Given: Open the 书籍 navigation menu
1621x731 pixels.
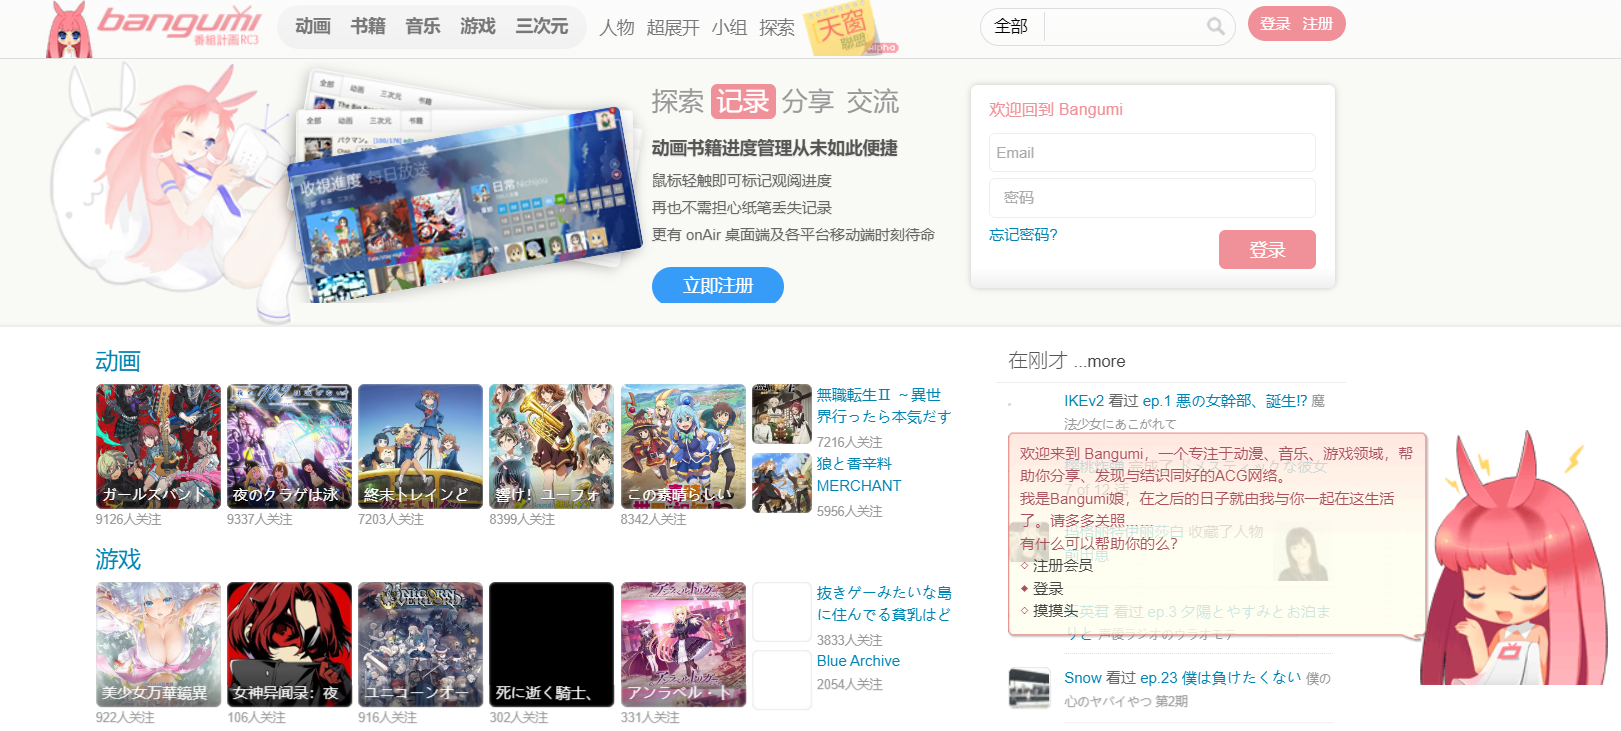Looking at the screenshot, I should (368, 26).
